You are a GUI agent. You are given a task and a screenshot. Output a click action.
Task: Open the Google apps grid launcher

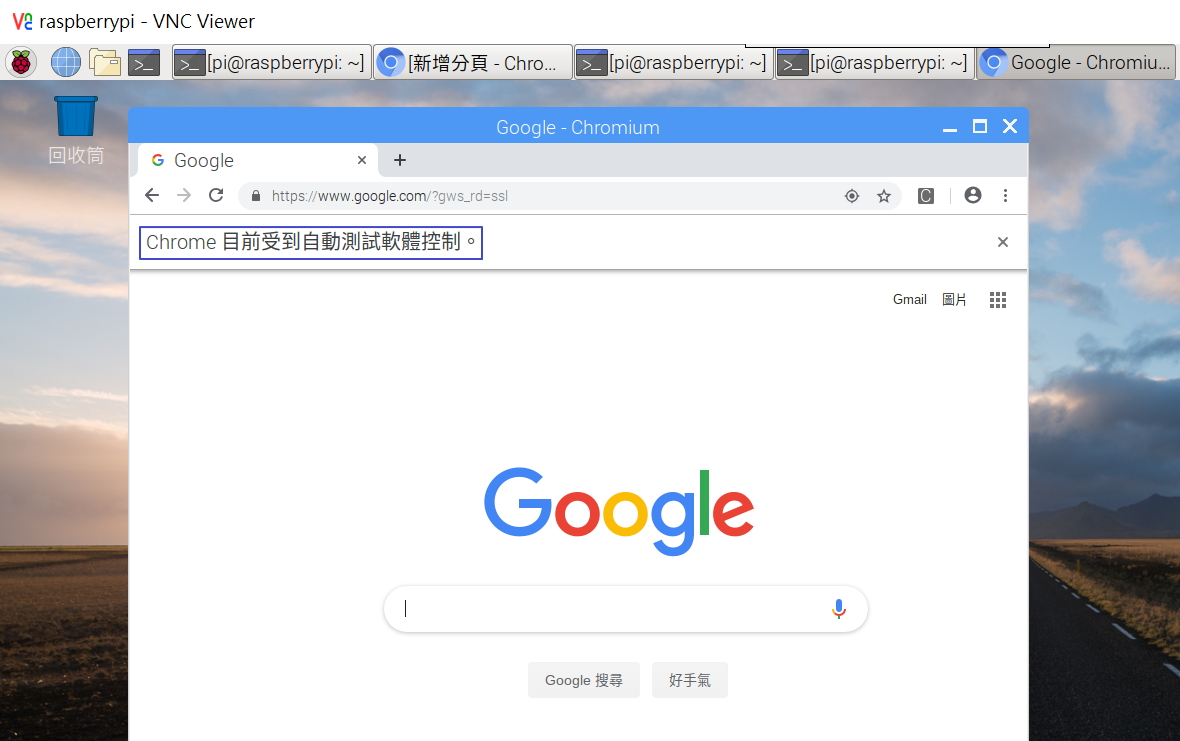[x=997, y=299]
